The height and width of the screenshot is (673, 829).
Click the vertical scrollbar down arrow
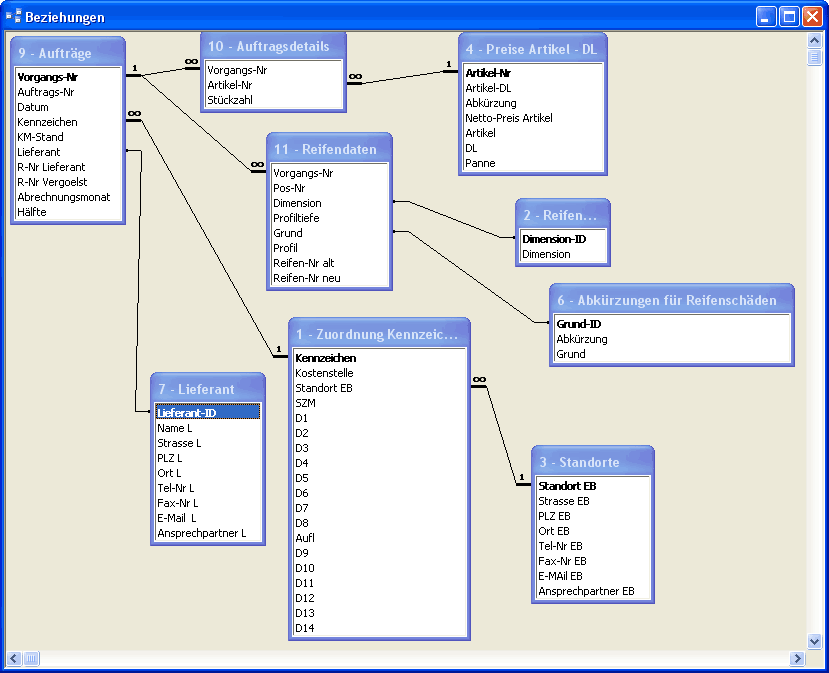[x=814, y=641]
